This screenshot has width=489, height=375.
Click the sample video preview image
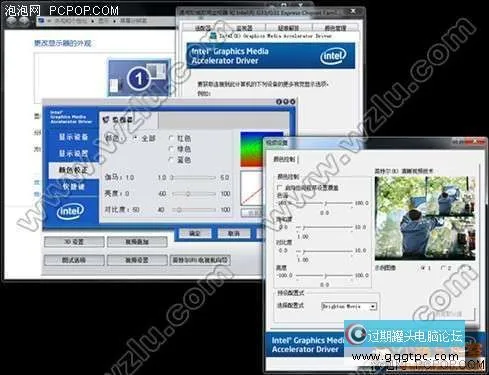(425, 218)
